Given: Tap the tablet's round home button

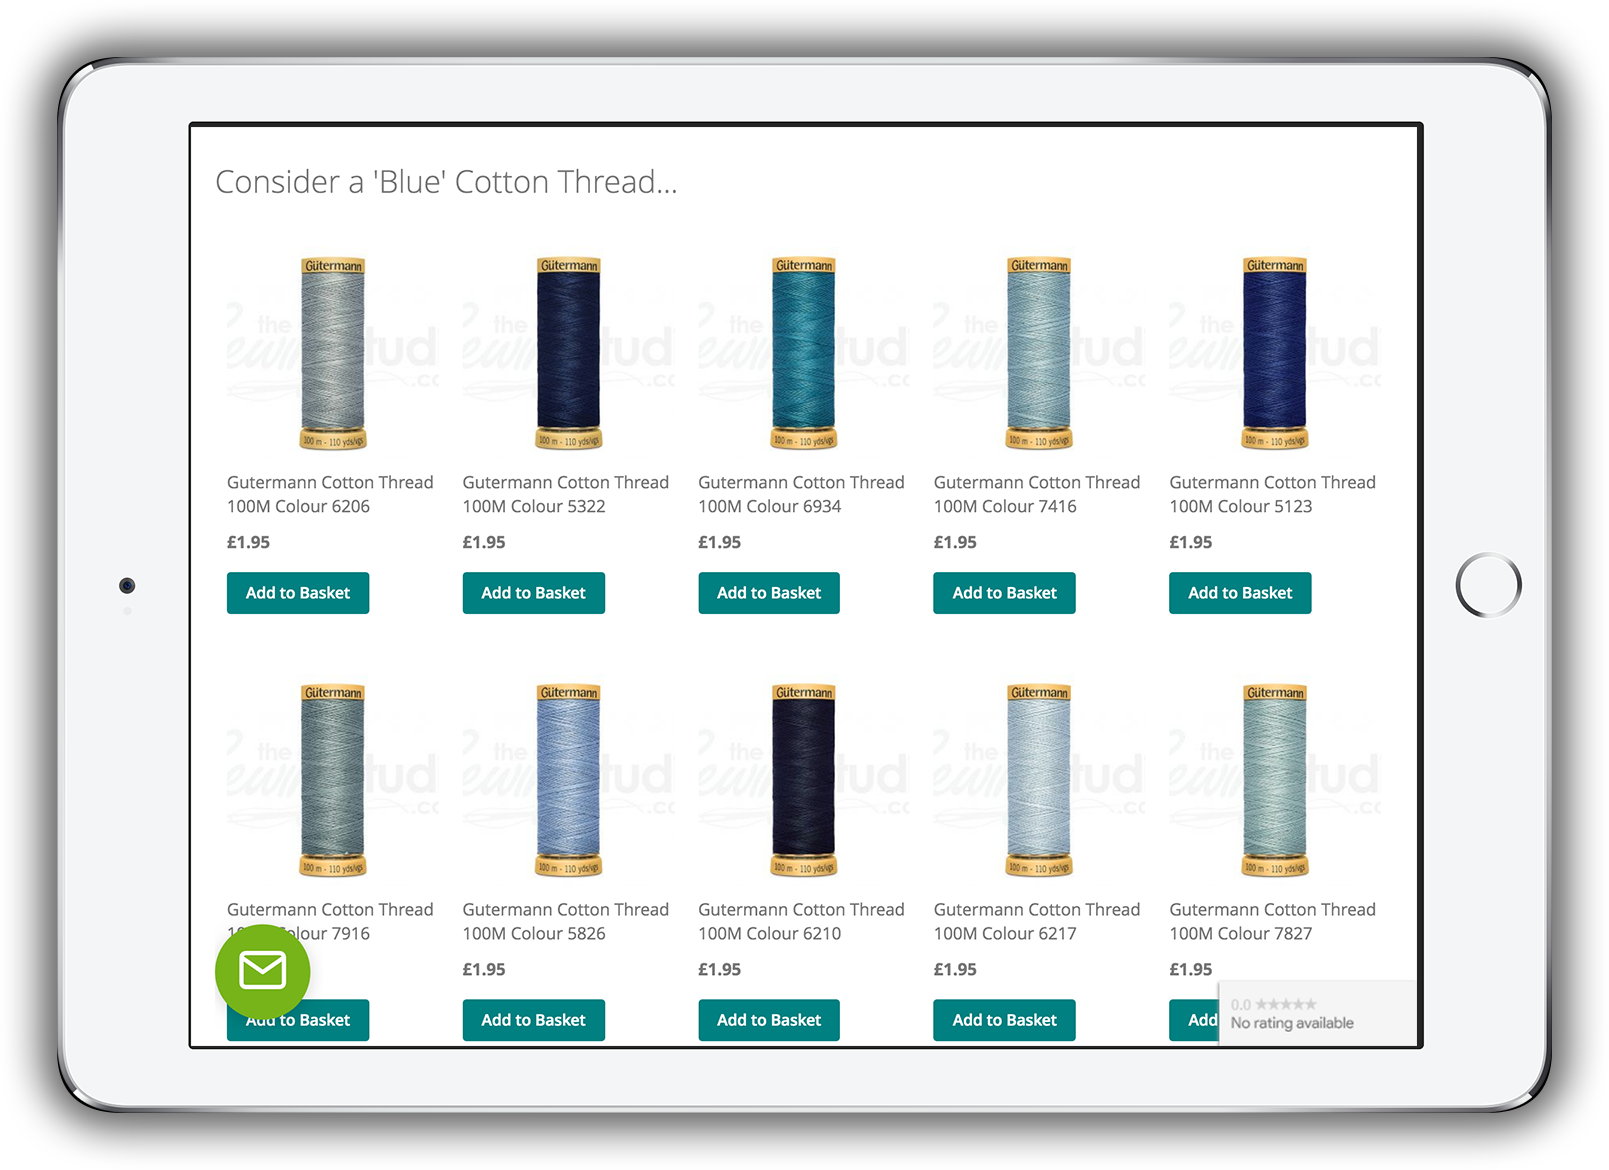Looking at the screenshot, I should point(1488,585).
